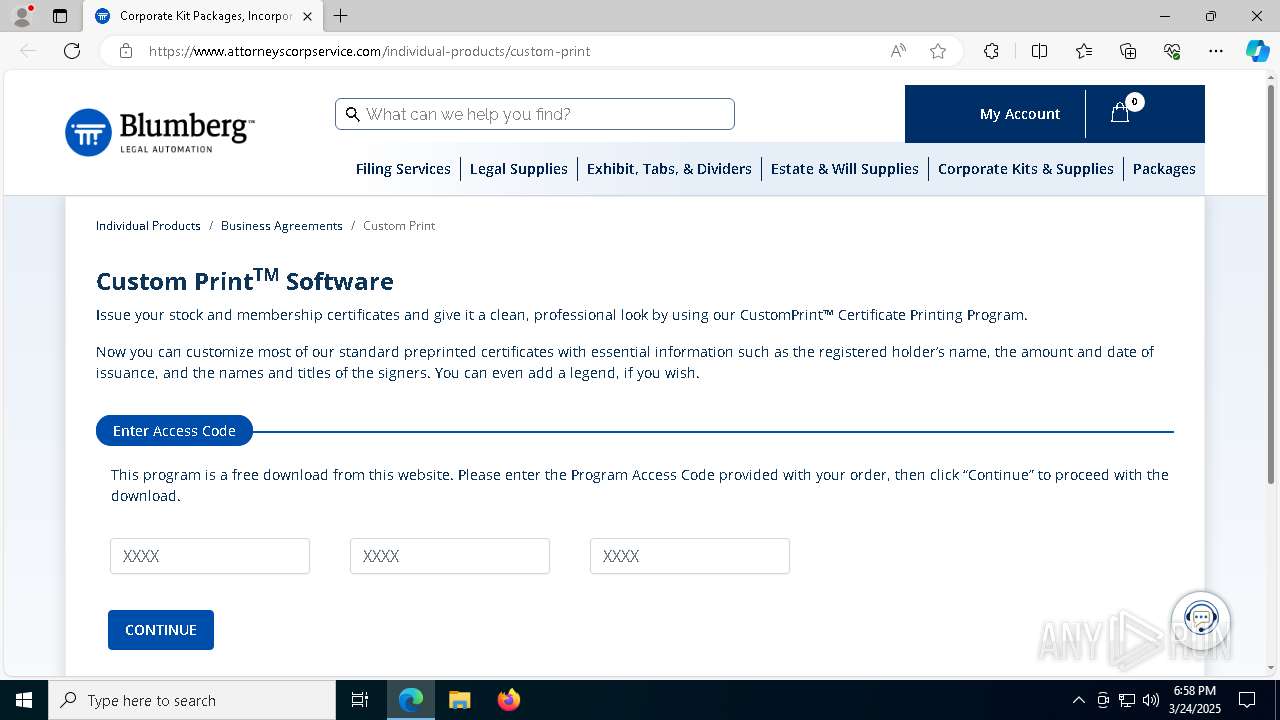1280x720 pixels.
Task: Reload the current page
Action: tap(72, 51)
